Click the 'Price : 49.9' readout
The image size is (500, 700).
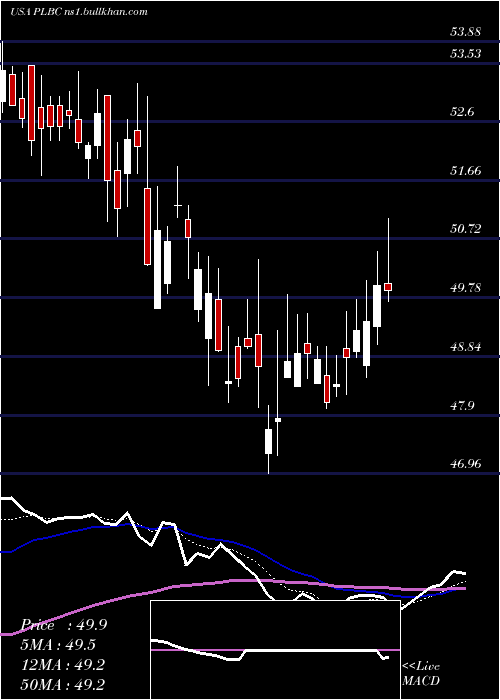pos(63,625)
